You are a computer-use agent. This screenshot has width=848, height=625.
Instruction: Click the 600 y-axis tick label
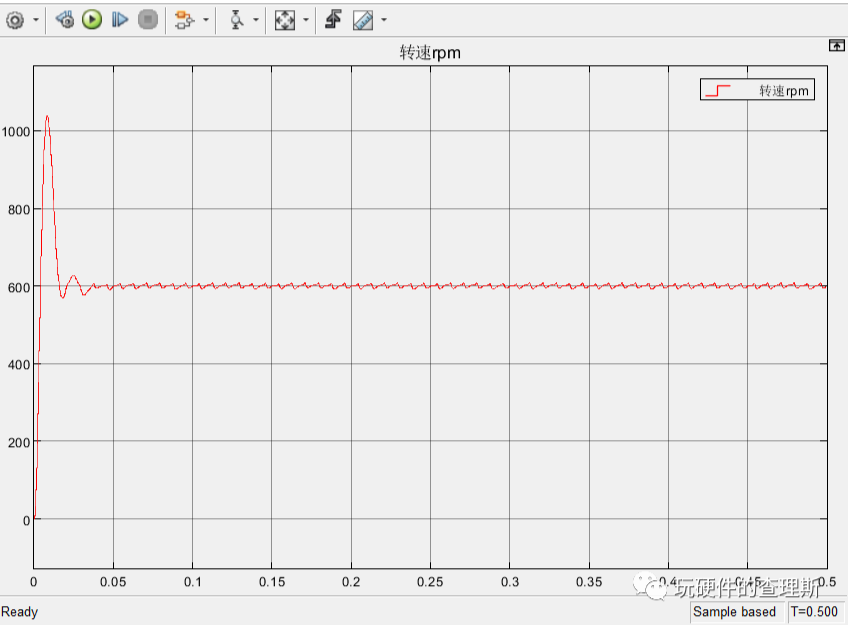(19, 288)
